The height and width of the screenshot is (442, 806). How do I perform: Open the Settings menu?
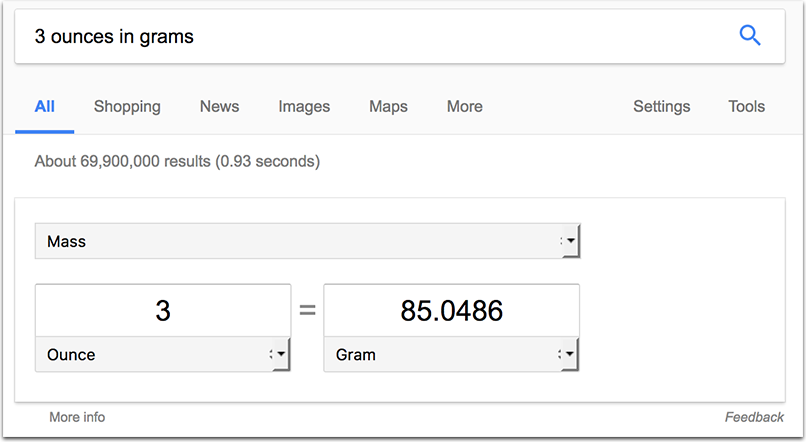(662, 106)
